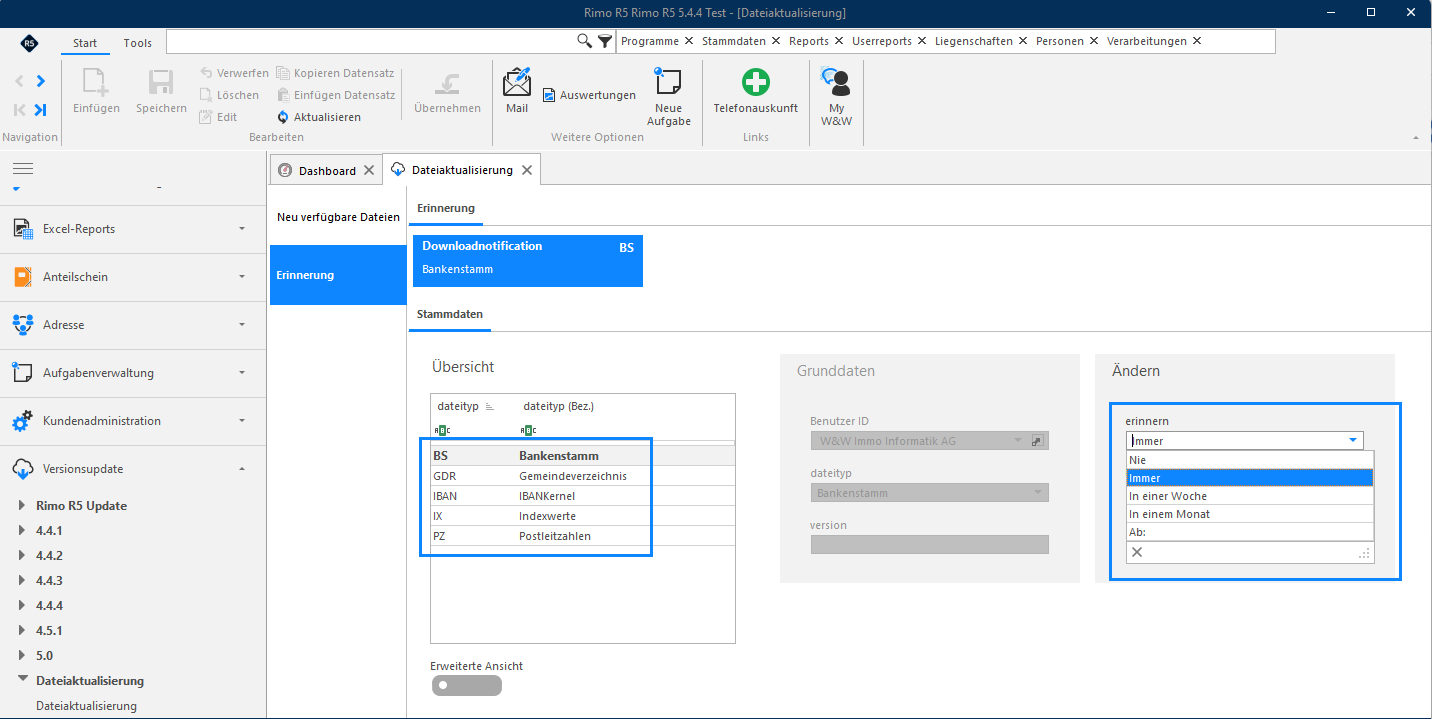Image resolution: width=1432 pixels, height=719 pixels.
Task: Expand the Excel-Reports sidebar section
Action: coord(133,229)
